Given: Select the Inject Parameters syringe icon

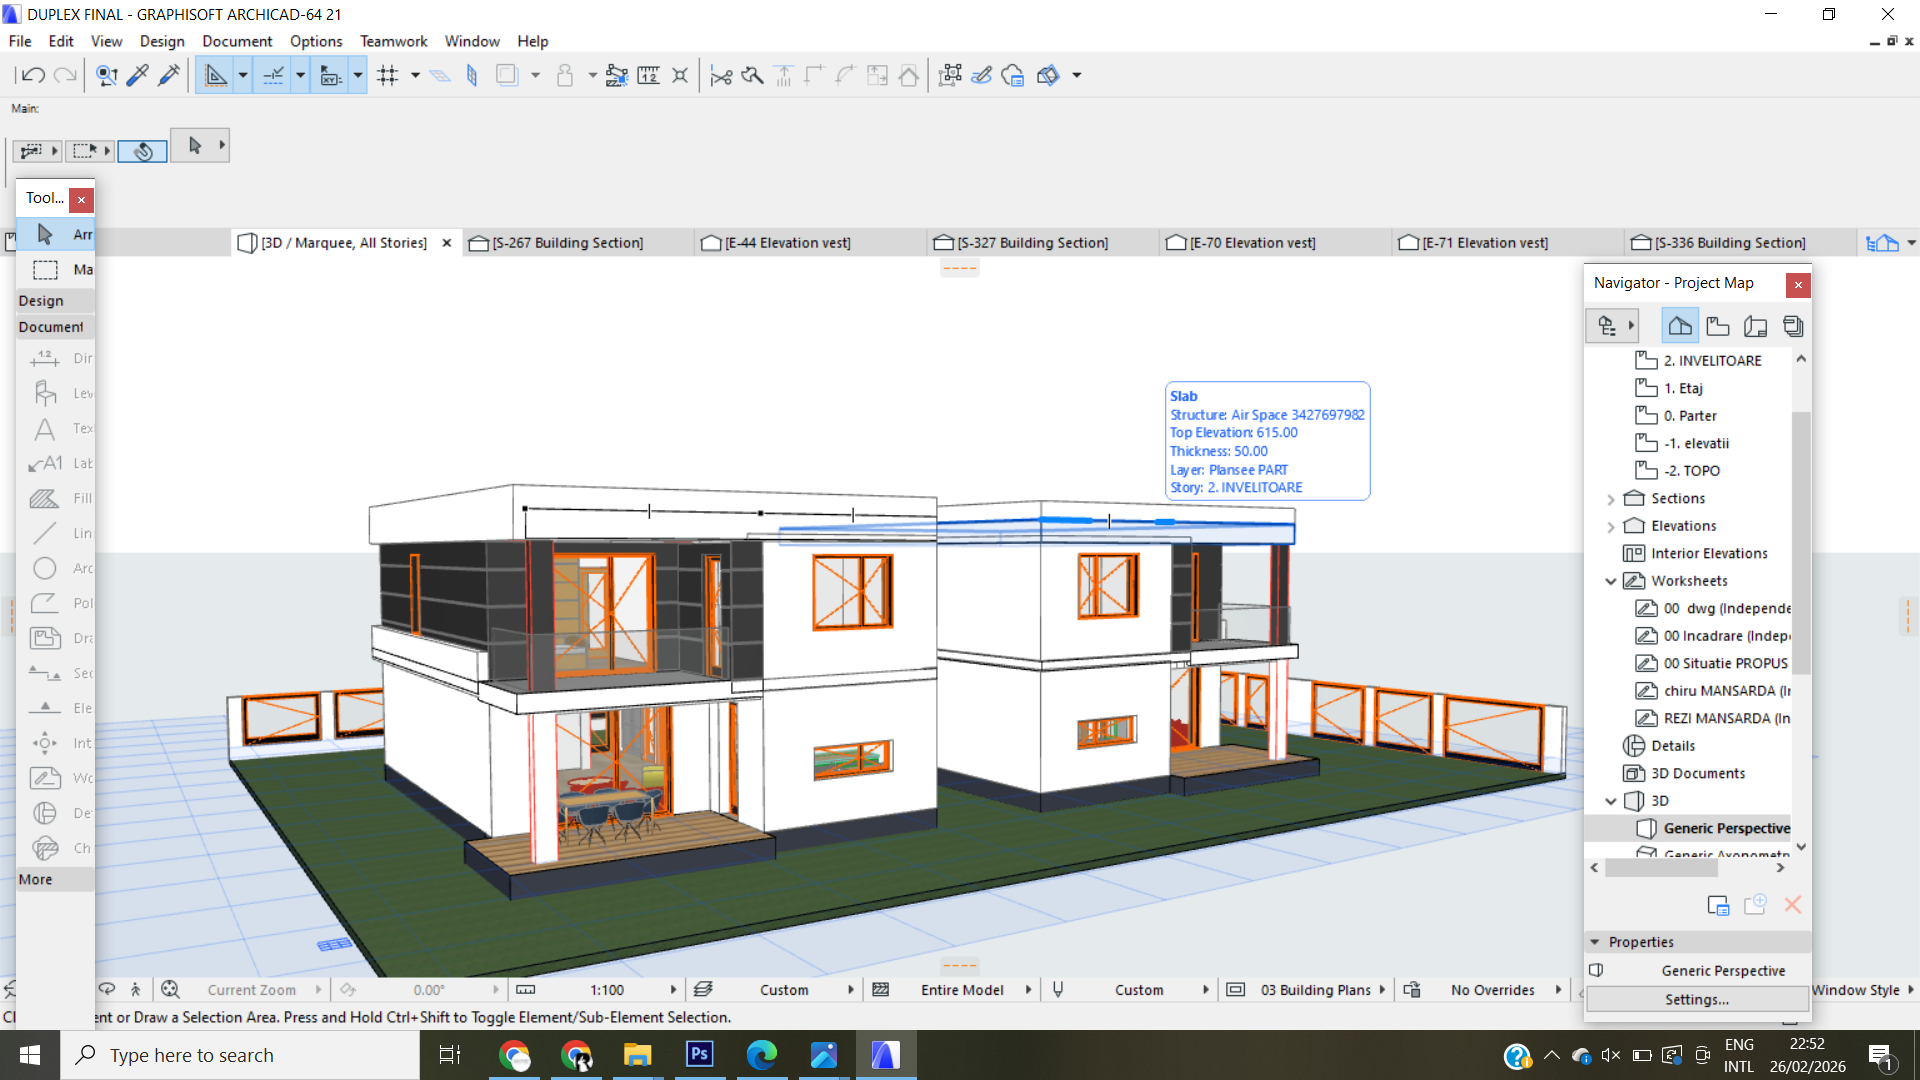Looking at the screenshot, I should coord(169,75).
